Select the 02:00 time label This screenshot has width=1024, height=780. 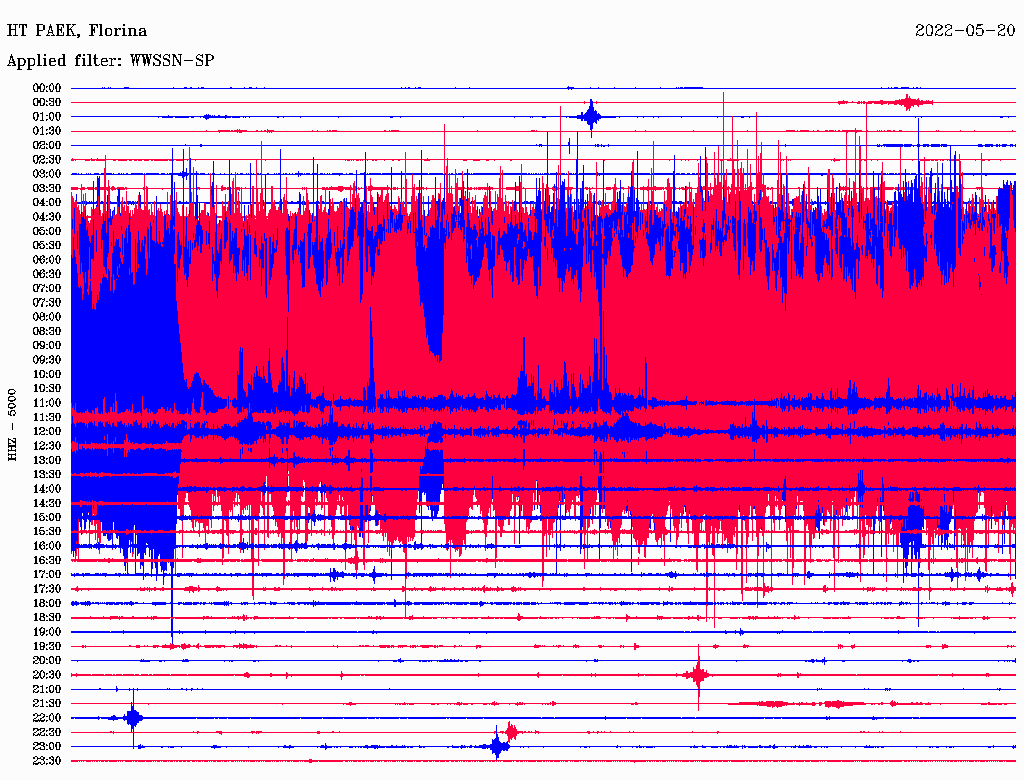click(x=47, y=146)
